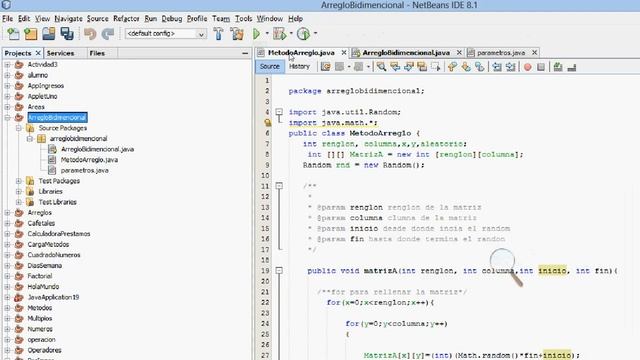Click the Previous Bookmark editor icon
This screenshot has height=360, width=640.
click(452, 67)
